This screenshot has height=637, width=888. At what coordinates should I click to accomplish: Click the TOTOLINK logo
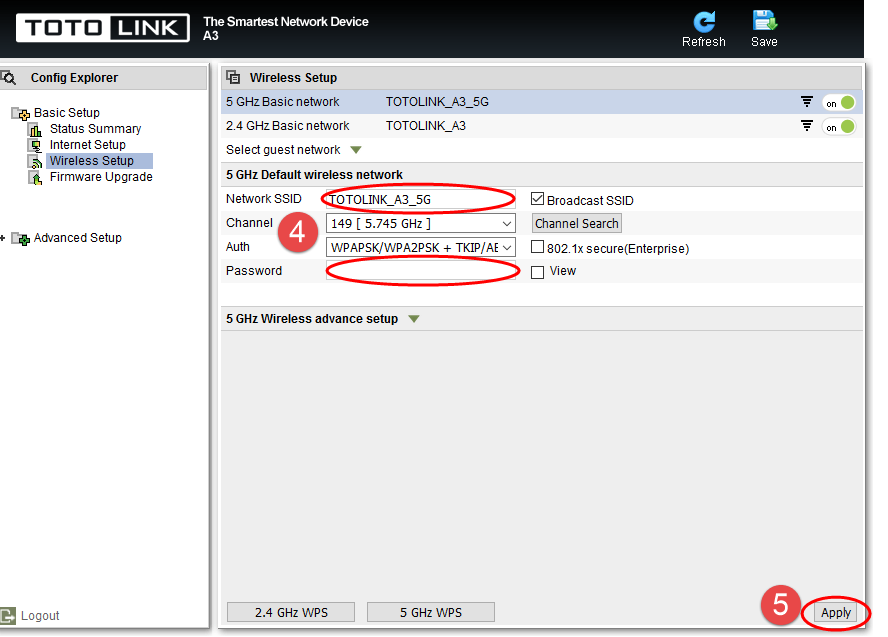[x=103, y=28]
